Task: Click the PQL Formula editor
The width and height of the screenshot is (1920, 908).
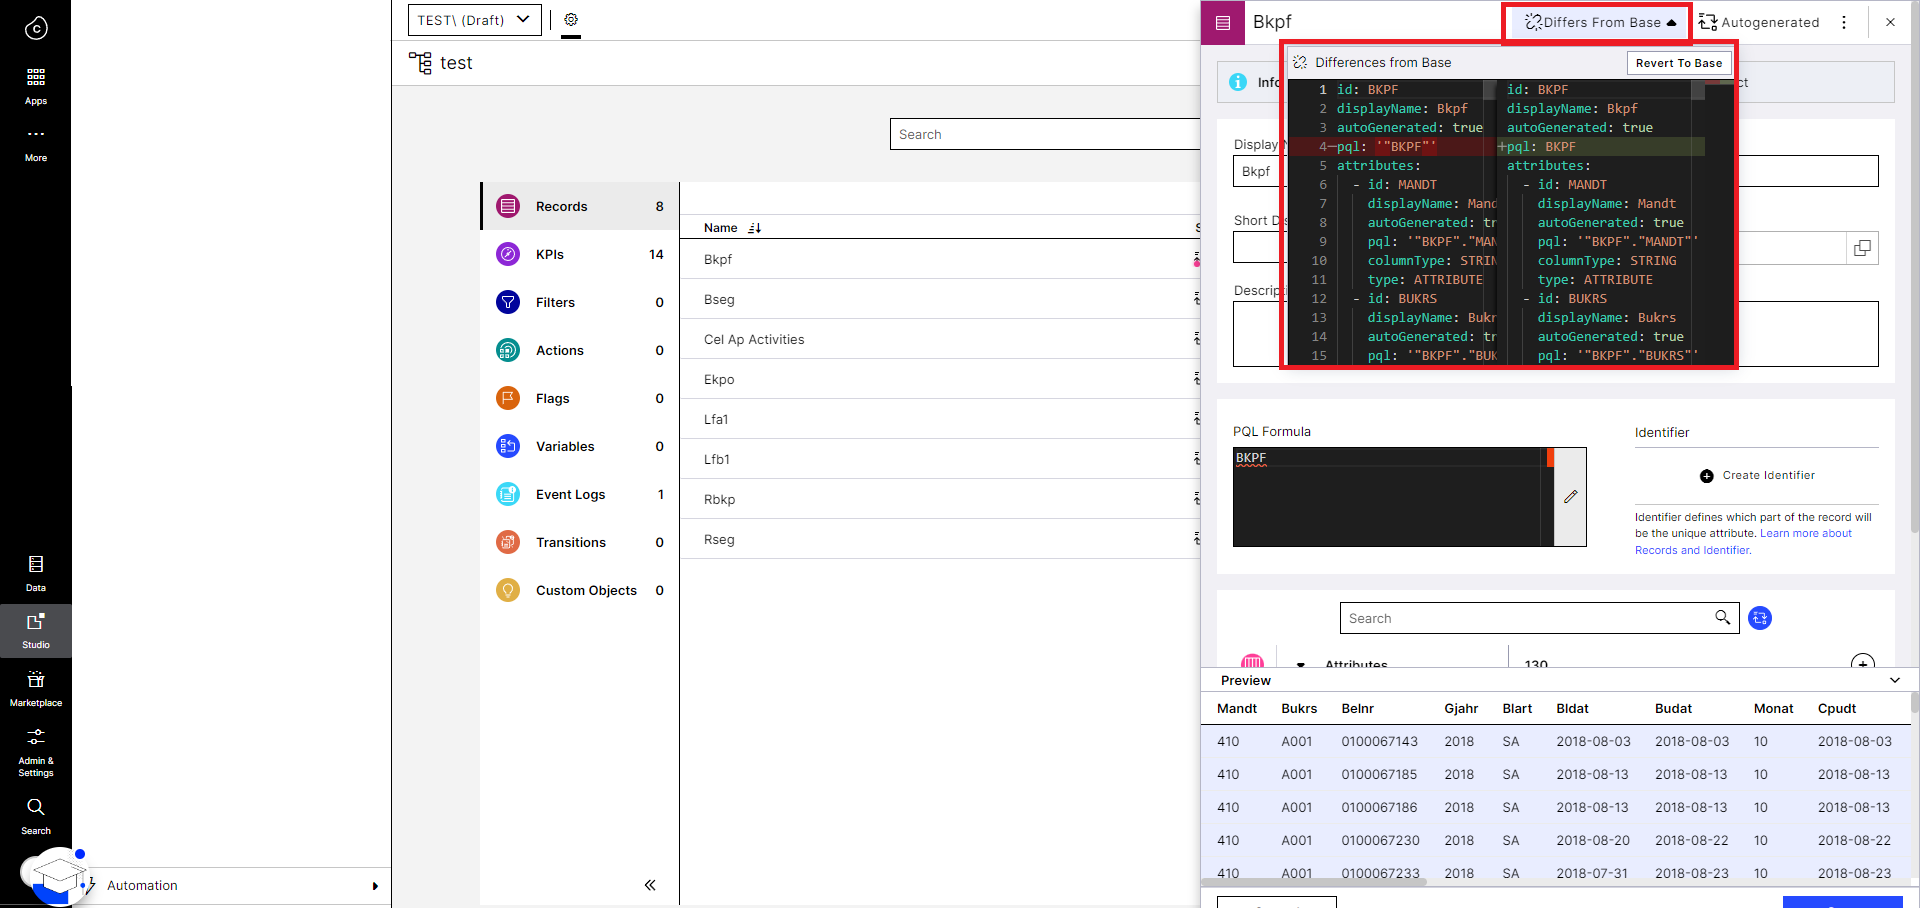Action: click(x=1393, y=497)
